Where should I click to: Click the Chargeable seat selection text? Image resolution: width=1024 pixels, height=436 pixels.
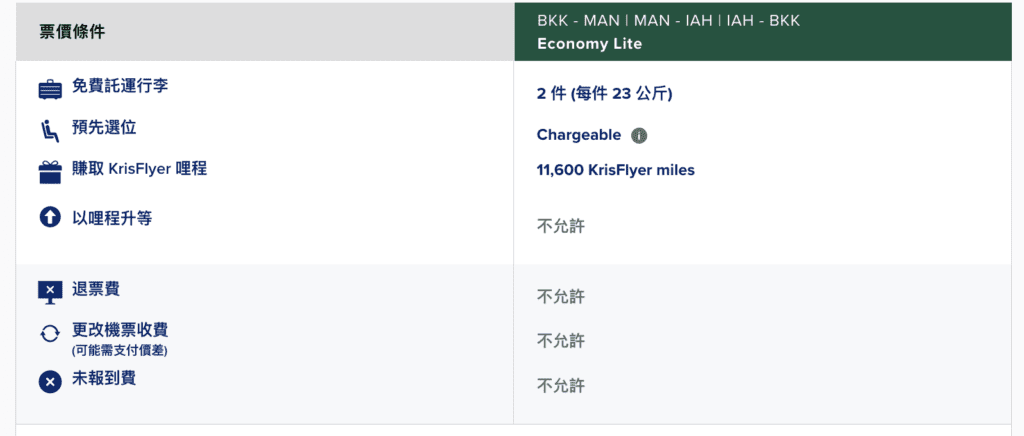point(579,135)
